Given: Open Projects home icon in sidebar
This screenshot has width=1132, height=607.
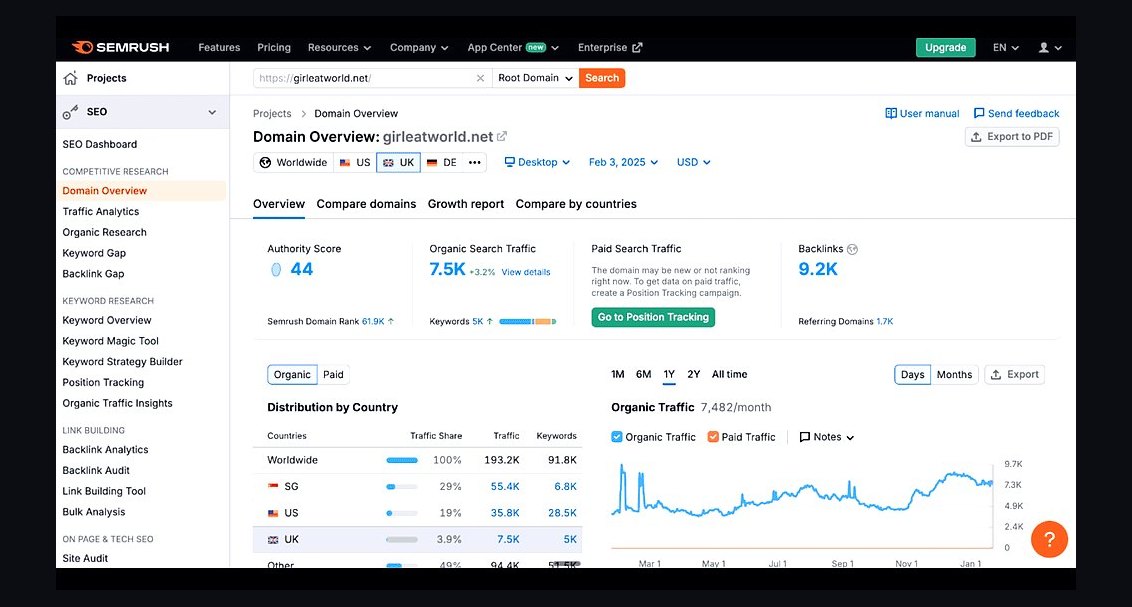Looking at the screenshot, I should (x=70, y=78).
